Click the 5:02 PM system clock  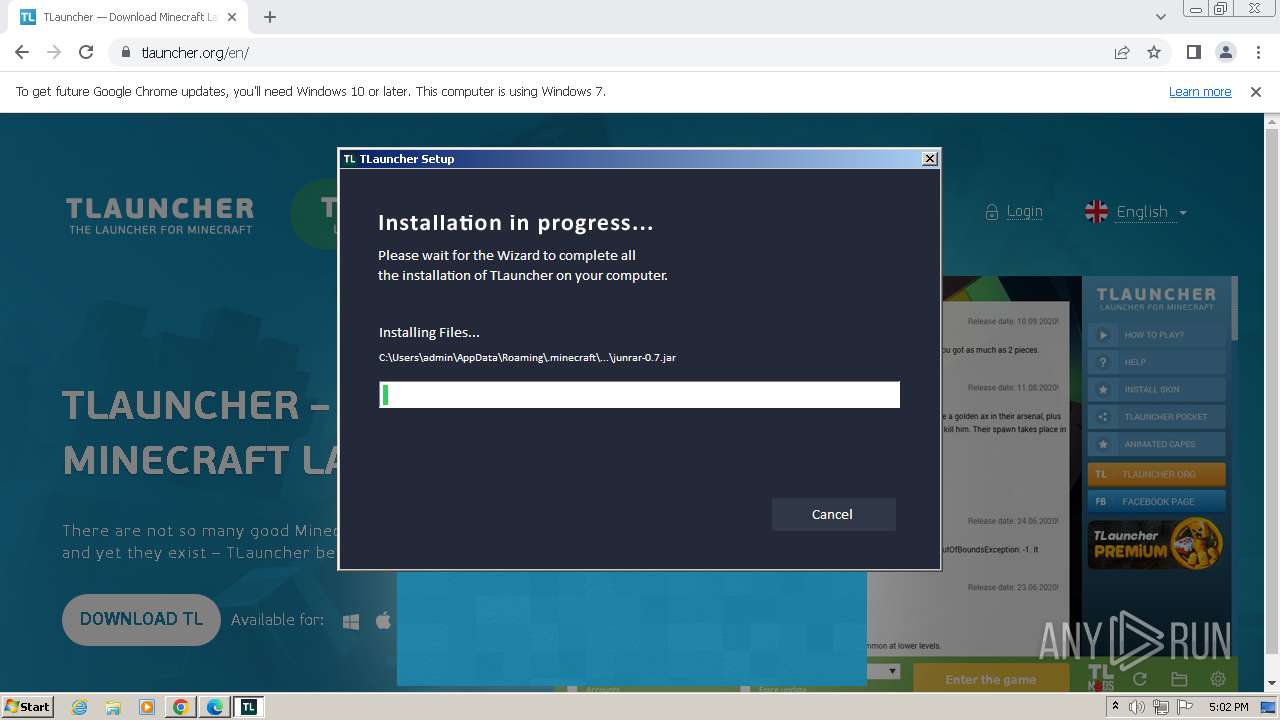[x=1228, y=707]
